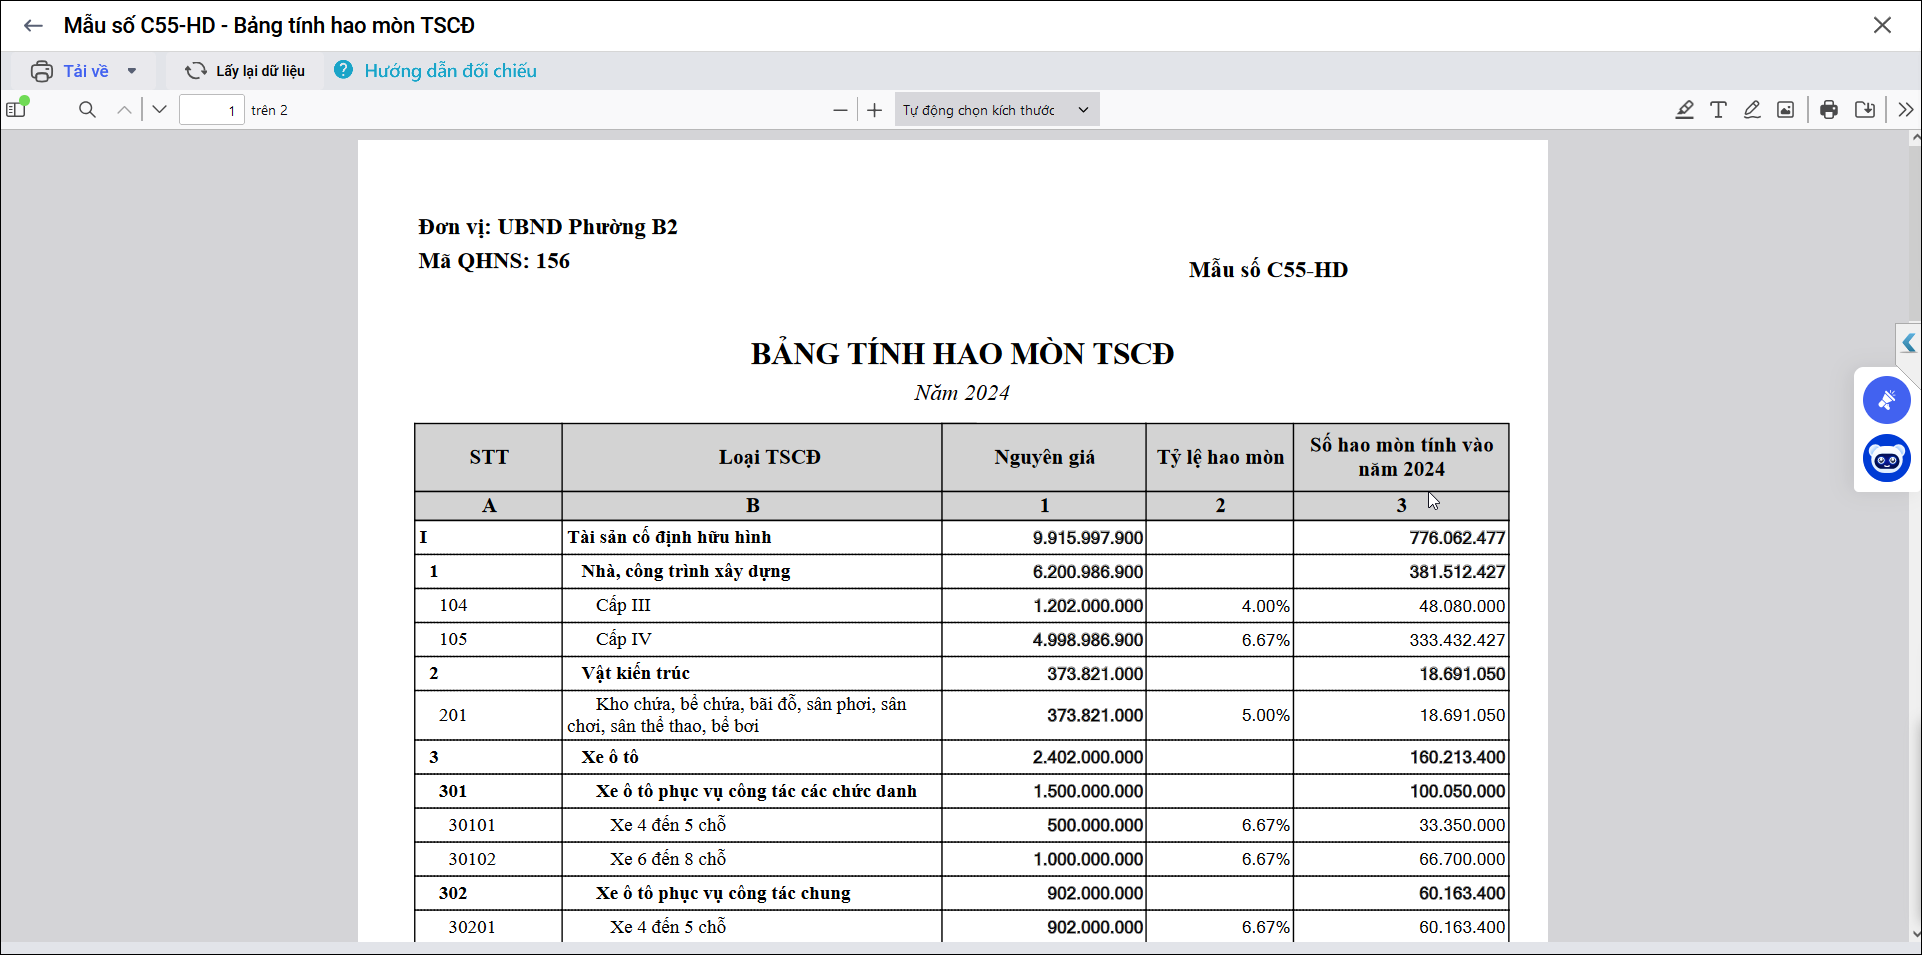Go to previous page arrow
1922x955 pixels.
point(124,110)
